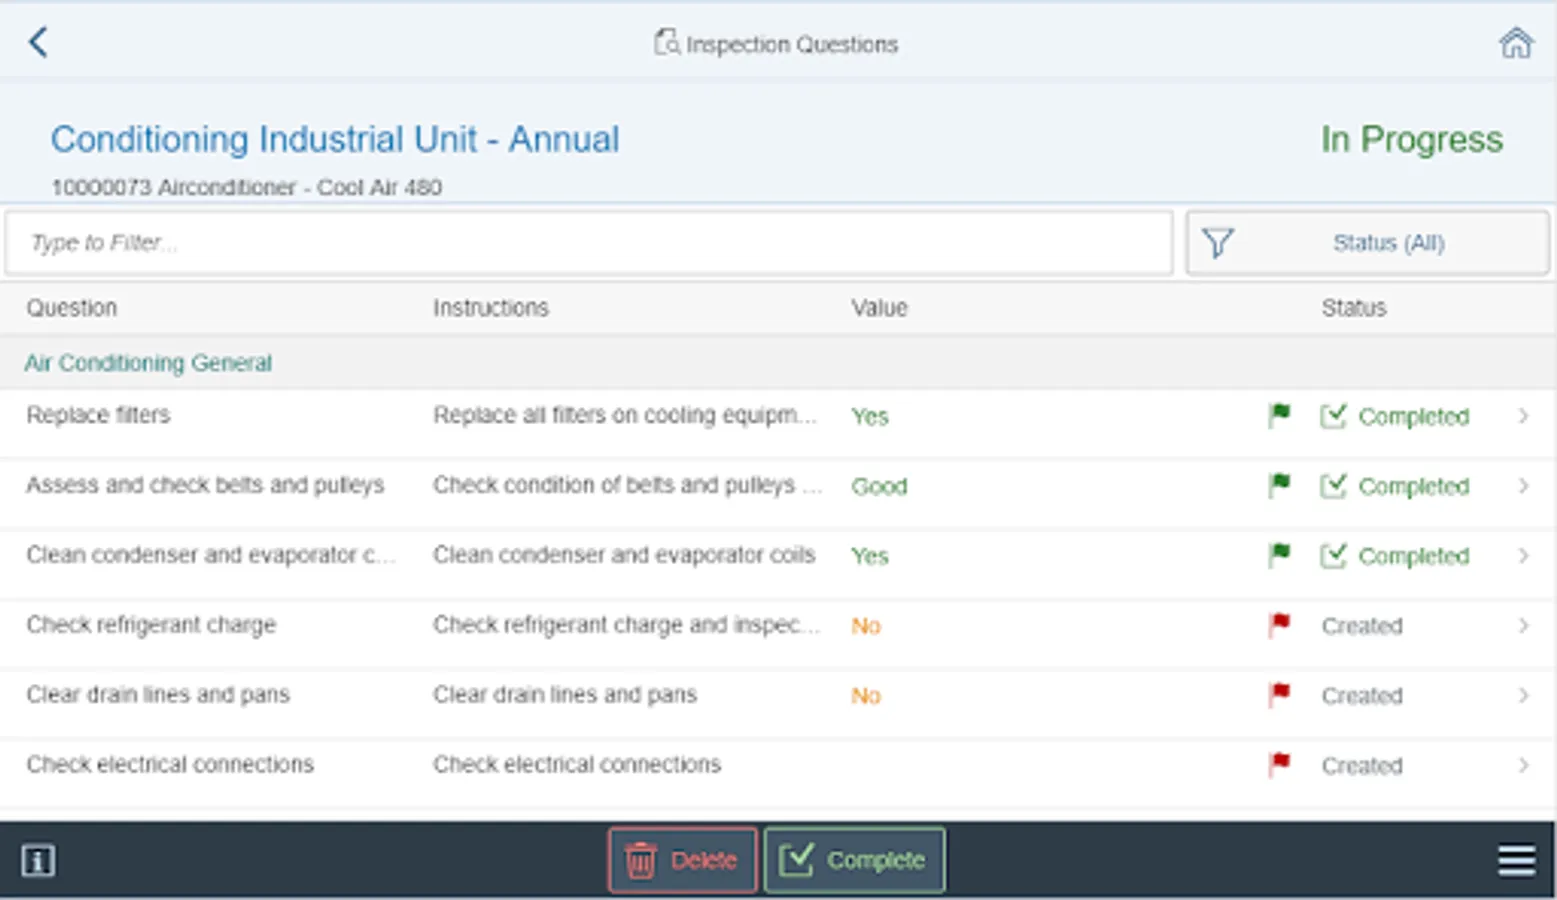This screenshot has width=1557, height=900.
Task: Click the red flag on Check refrigerant charge
Action: (x=1279, y=625)
